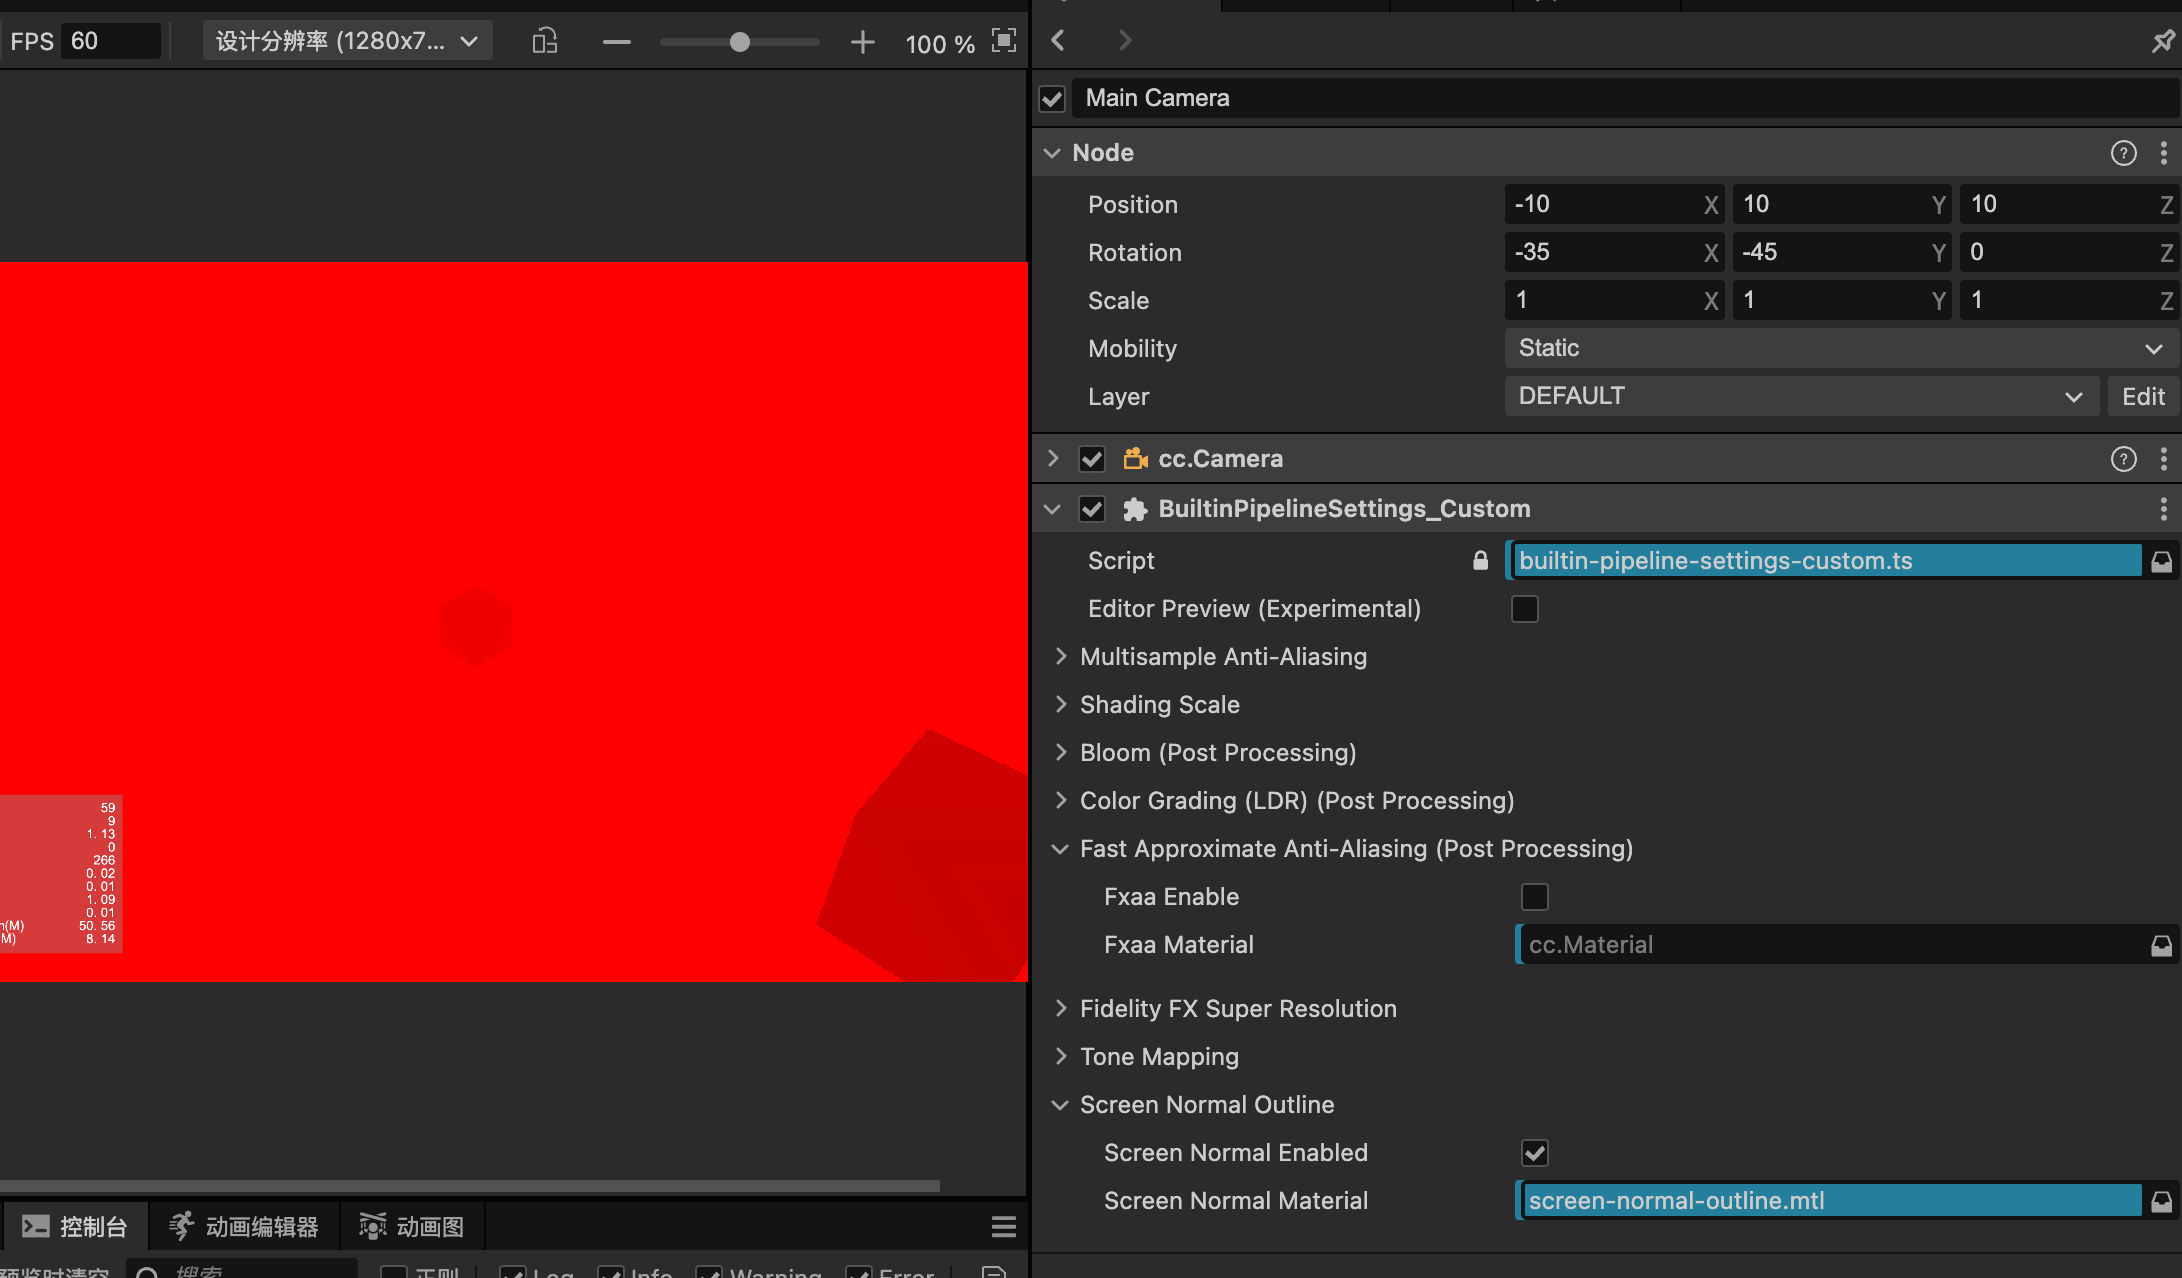Click the rotate device orientation icon
2182x1278 pixels.
(x=545, y=41)
